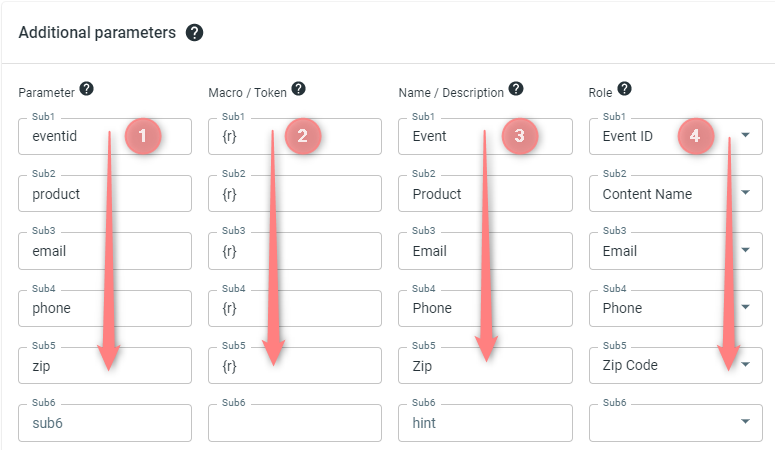
Task: Click the help icon beside Role
Action: (x=624, y=89)
